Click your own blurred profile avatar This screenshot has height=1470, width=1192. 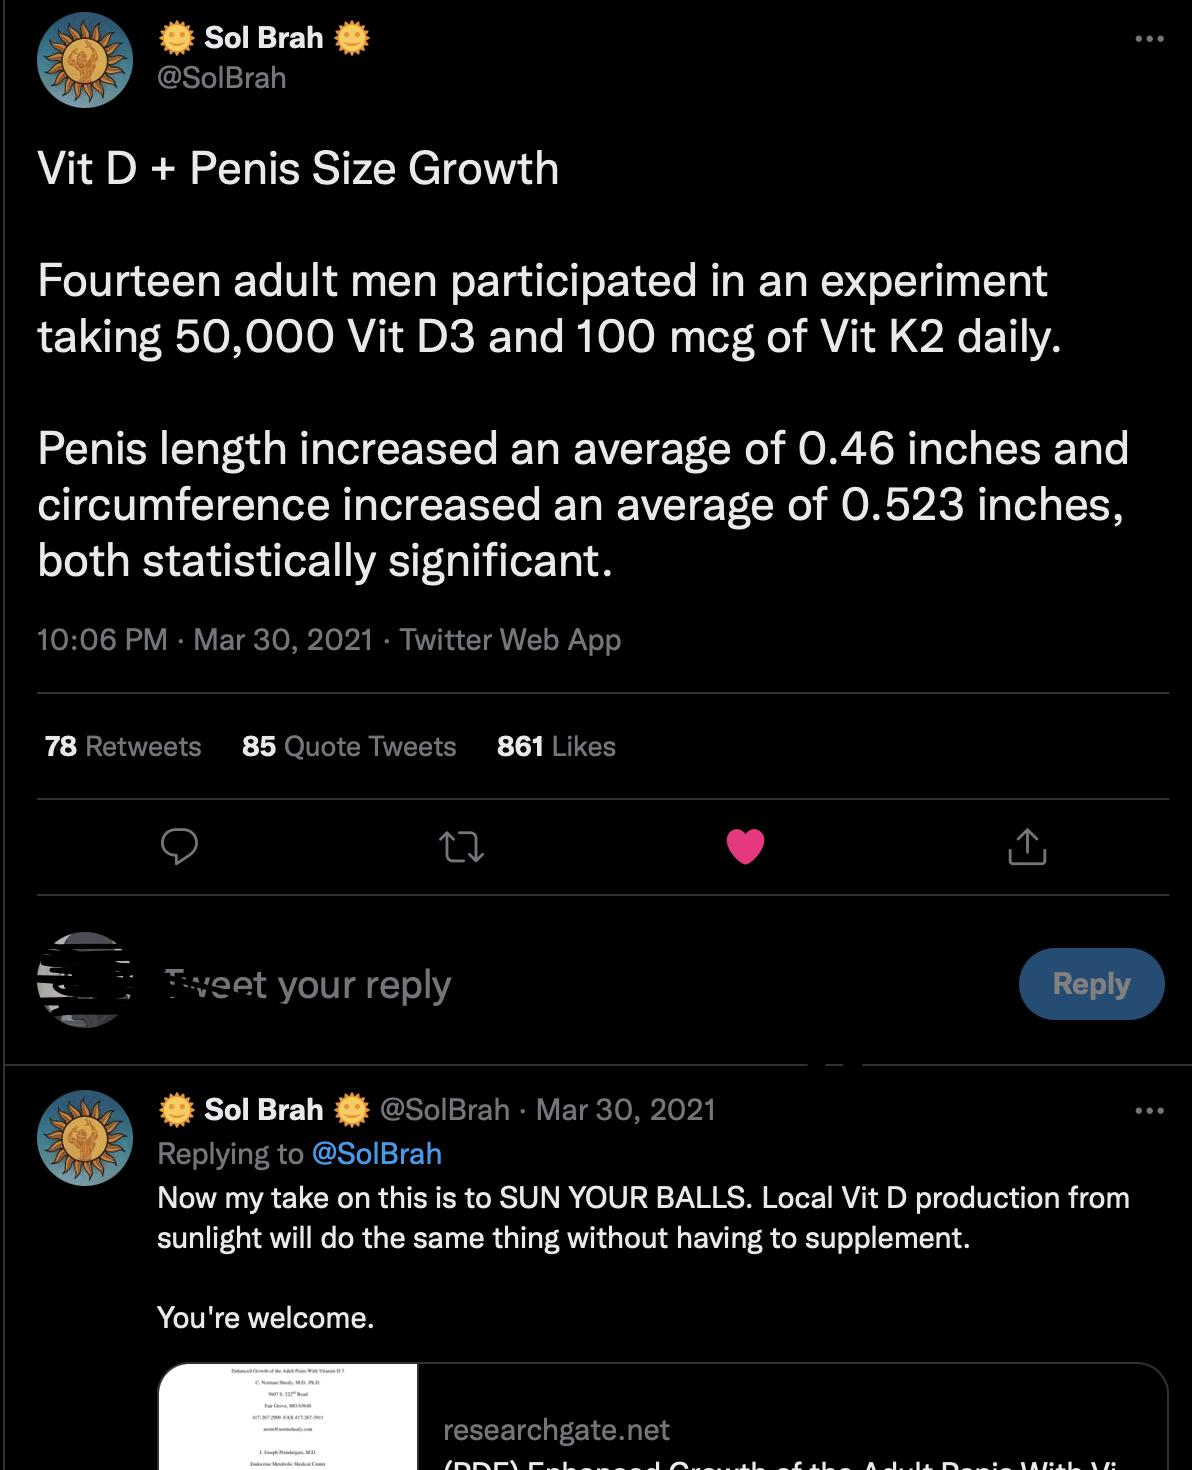[x=85, y=980]
